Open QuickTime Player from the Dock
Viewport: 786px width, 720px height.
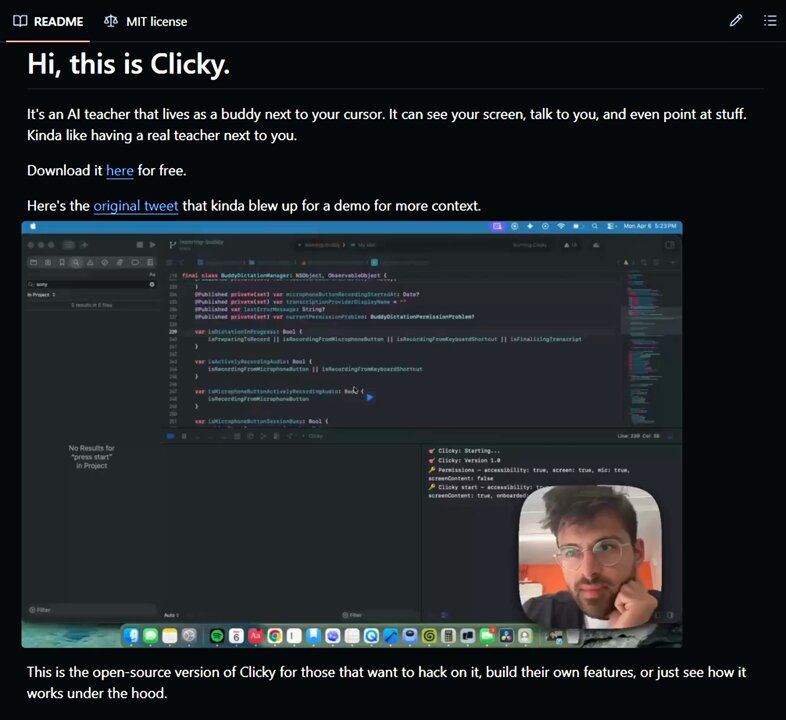coord(371,636)
